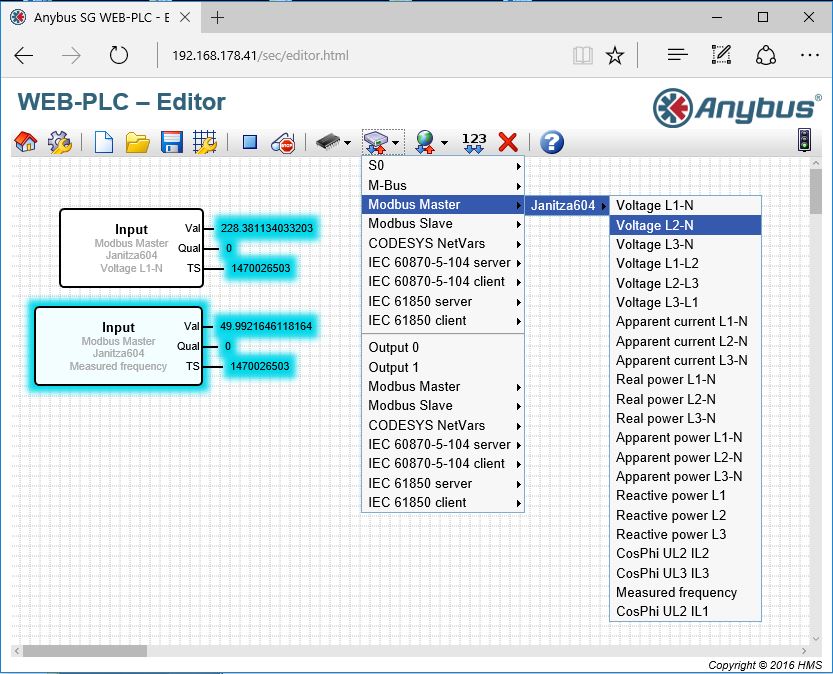Click the blue square toolbar icon
This screenshot has height=674, width=833.
click(x=250, y=142)
